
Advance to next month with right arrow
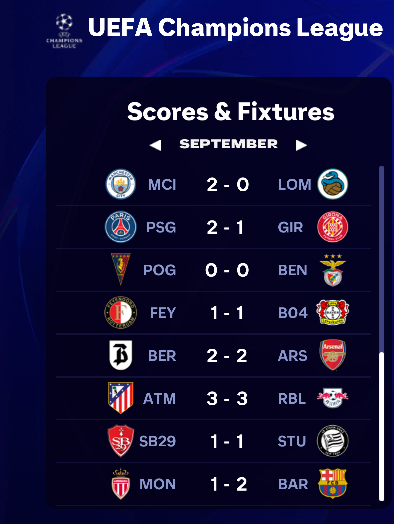[x=301, y=145]
